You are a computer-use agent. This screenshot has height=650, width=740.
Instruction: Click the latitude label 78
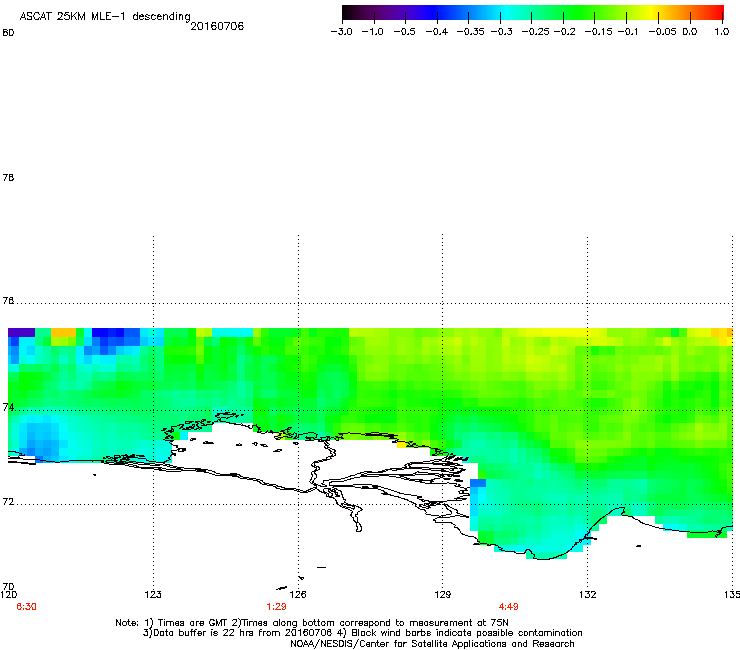click(x=8, y=177)
